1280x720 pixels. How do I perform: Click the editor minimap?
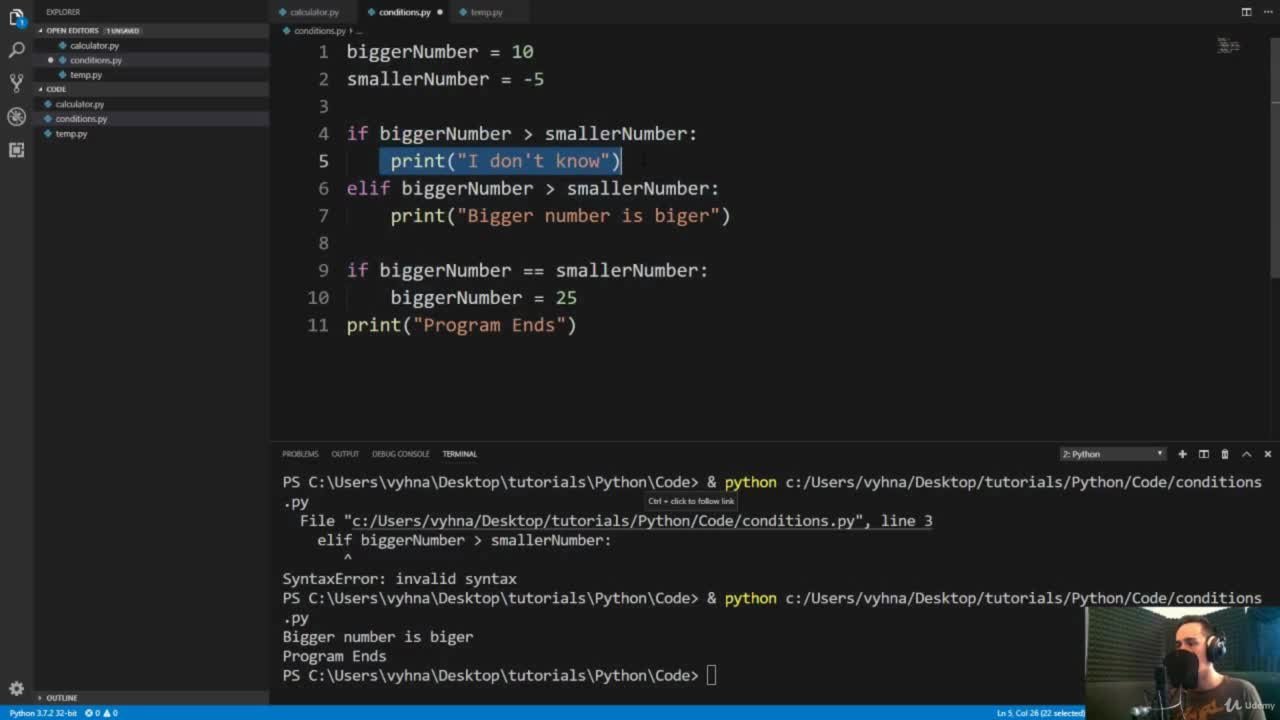[1228, 45]
